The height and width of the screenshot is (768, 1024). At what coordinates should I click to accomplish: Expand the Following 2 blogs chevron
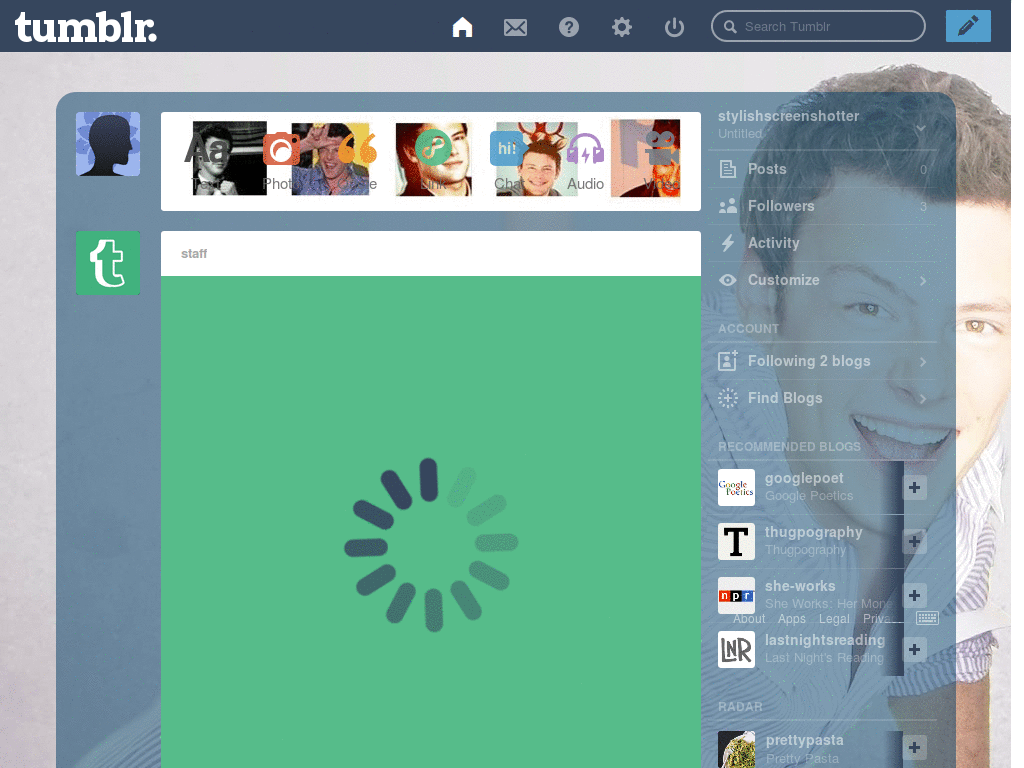click(x=923, y=362)
